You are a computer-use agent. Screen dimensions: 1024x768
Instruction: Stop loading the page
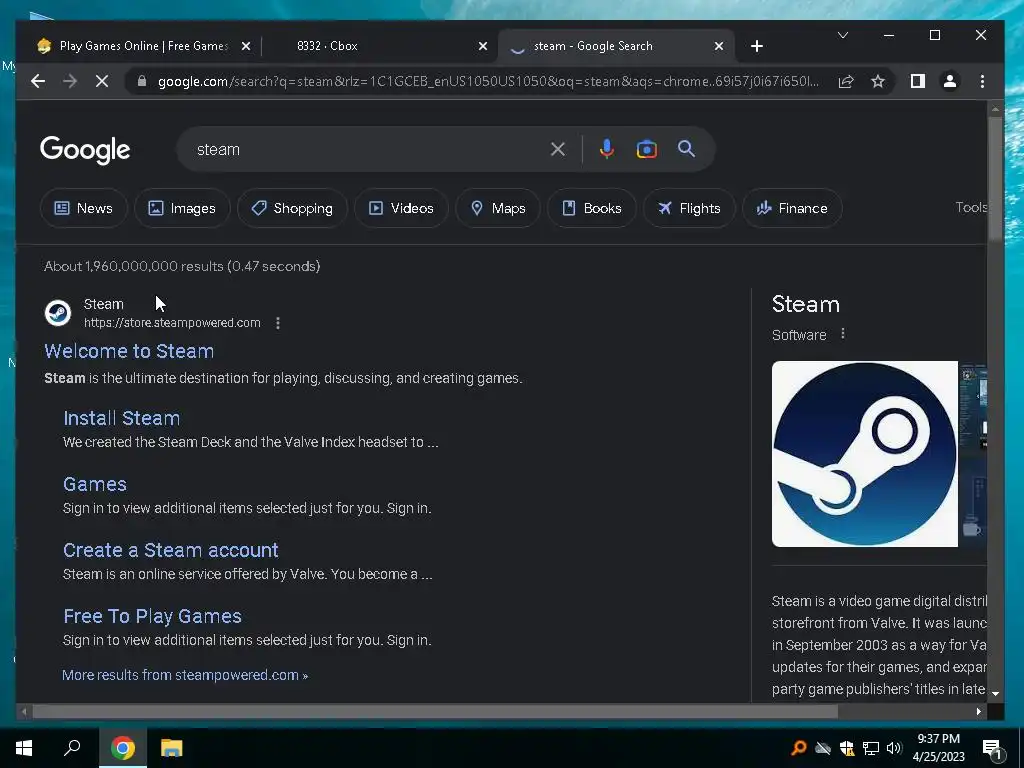coord(102,81)
